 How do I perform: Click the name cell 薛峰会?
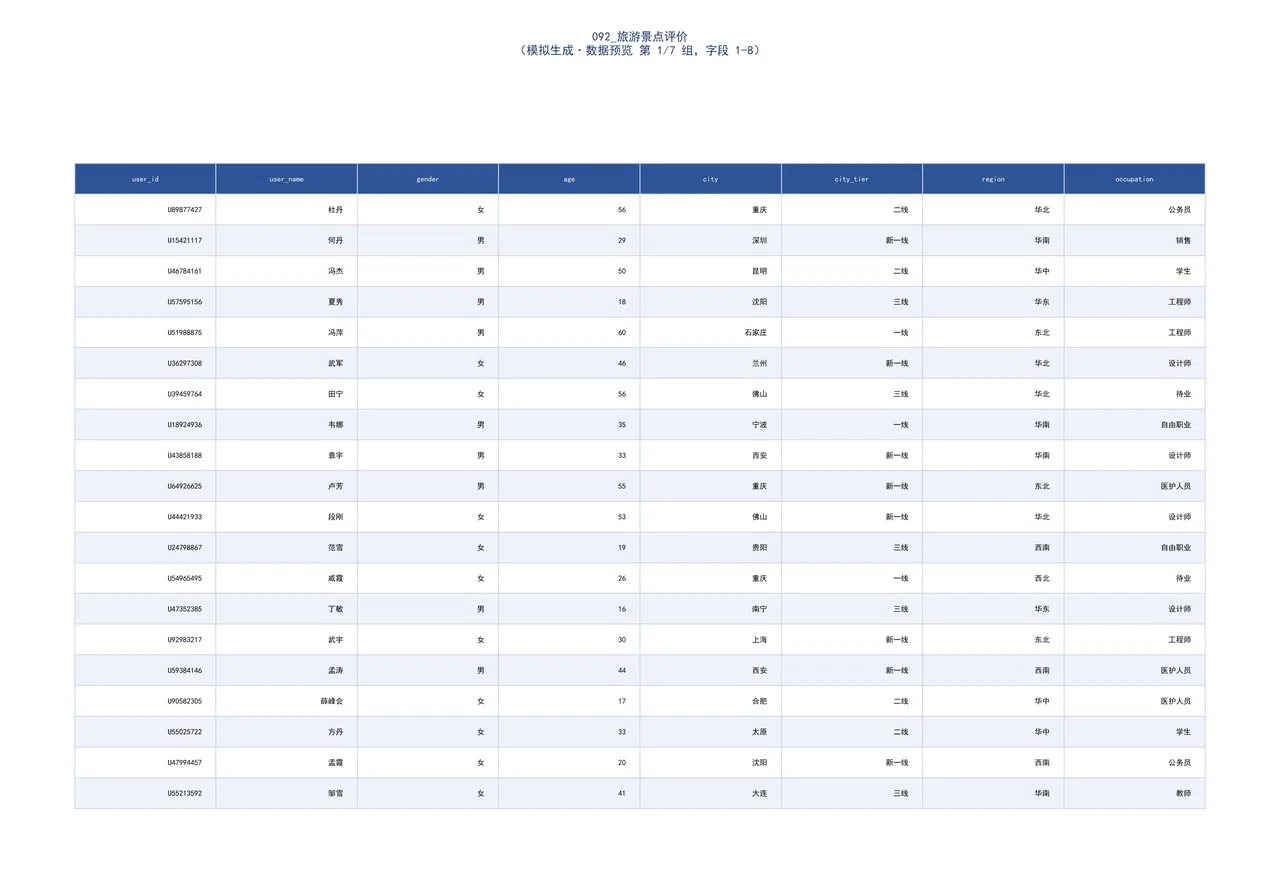[286, 701]
